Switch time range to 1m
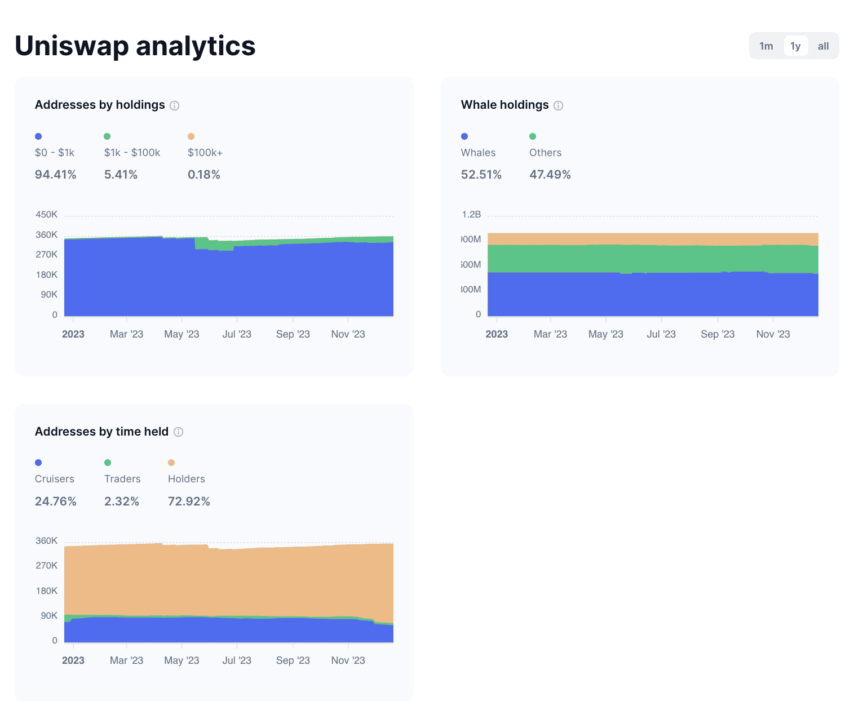Screen dimensions: 850x701 click(766, 46)
